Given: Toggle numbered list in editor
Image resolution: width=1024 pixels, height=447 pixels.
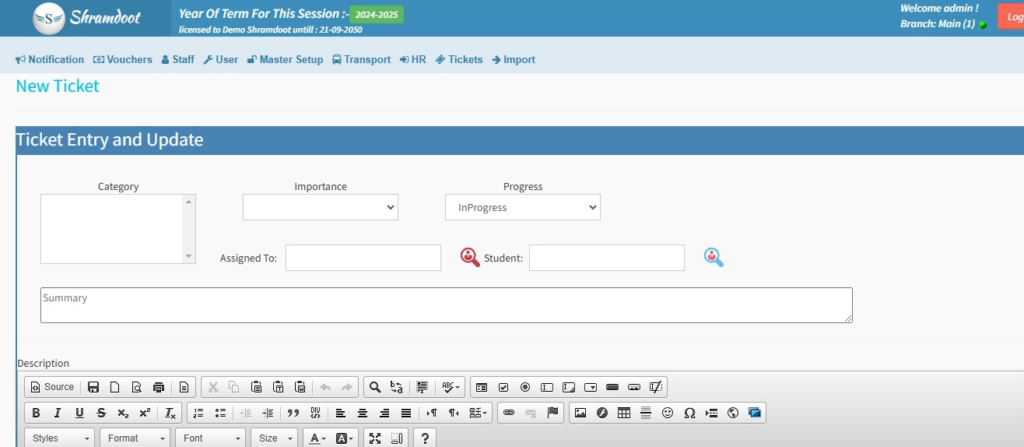Looking at the screenshot, I should coord(199,413).
